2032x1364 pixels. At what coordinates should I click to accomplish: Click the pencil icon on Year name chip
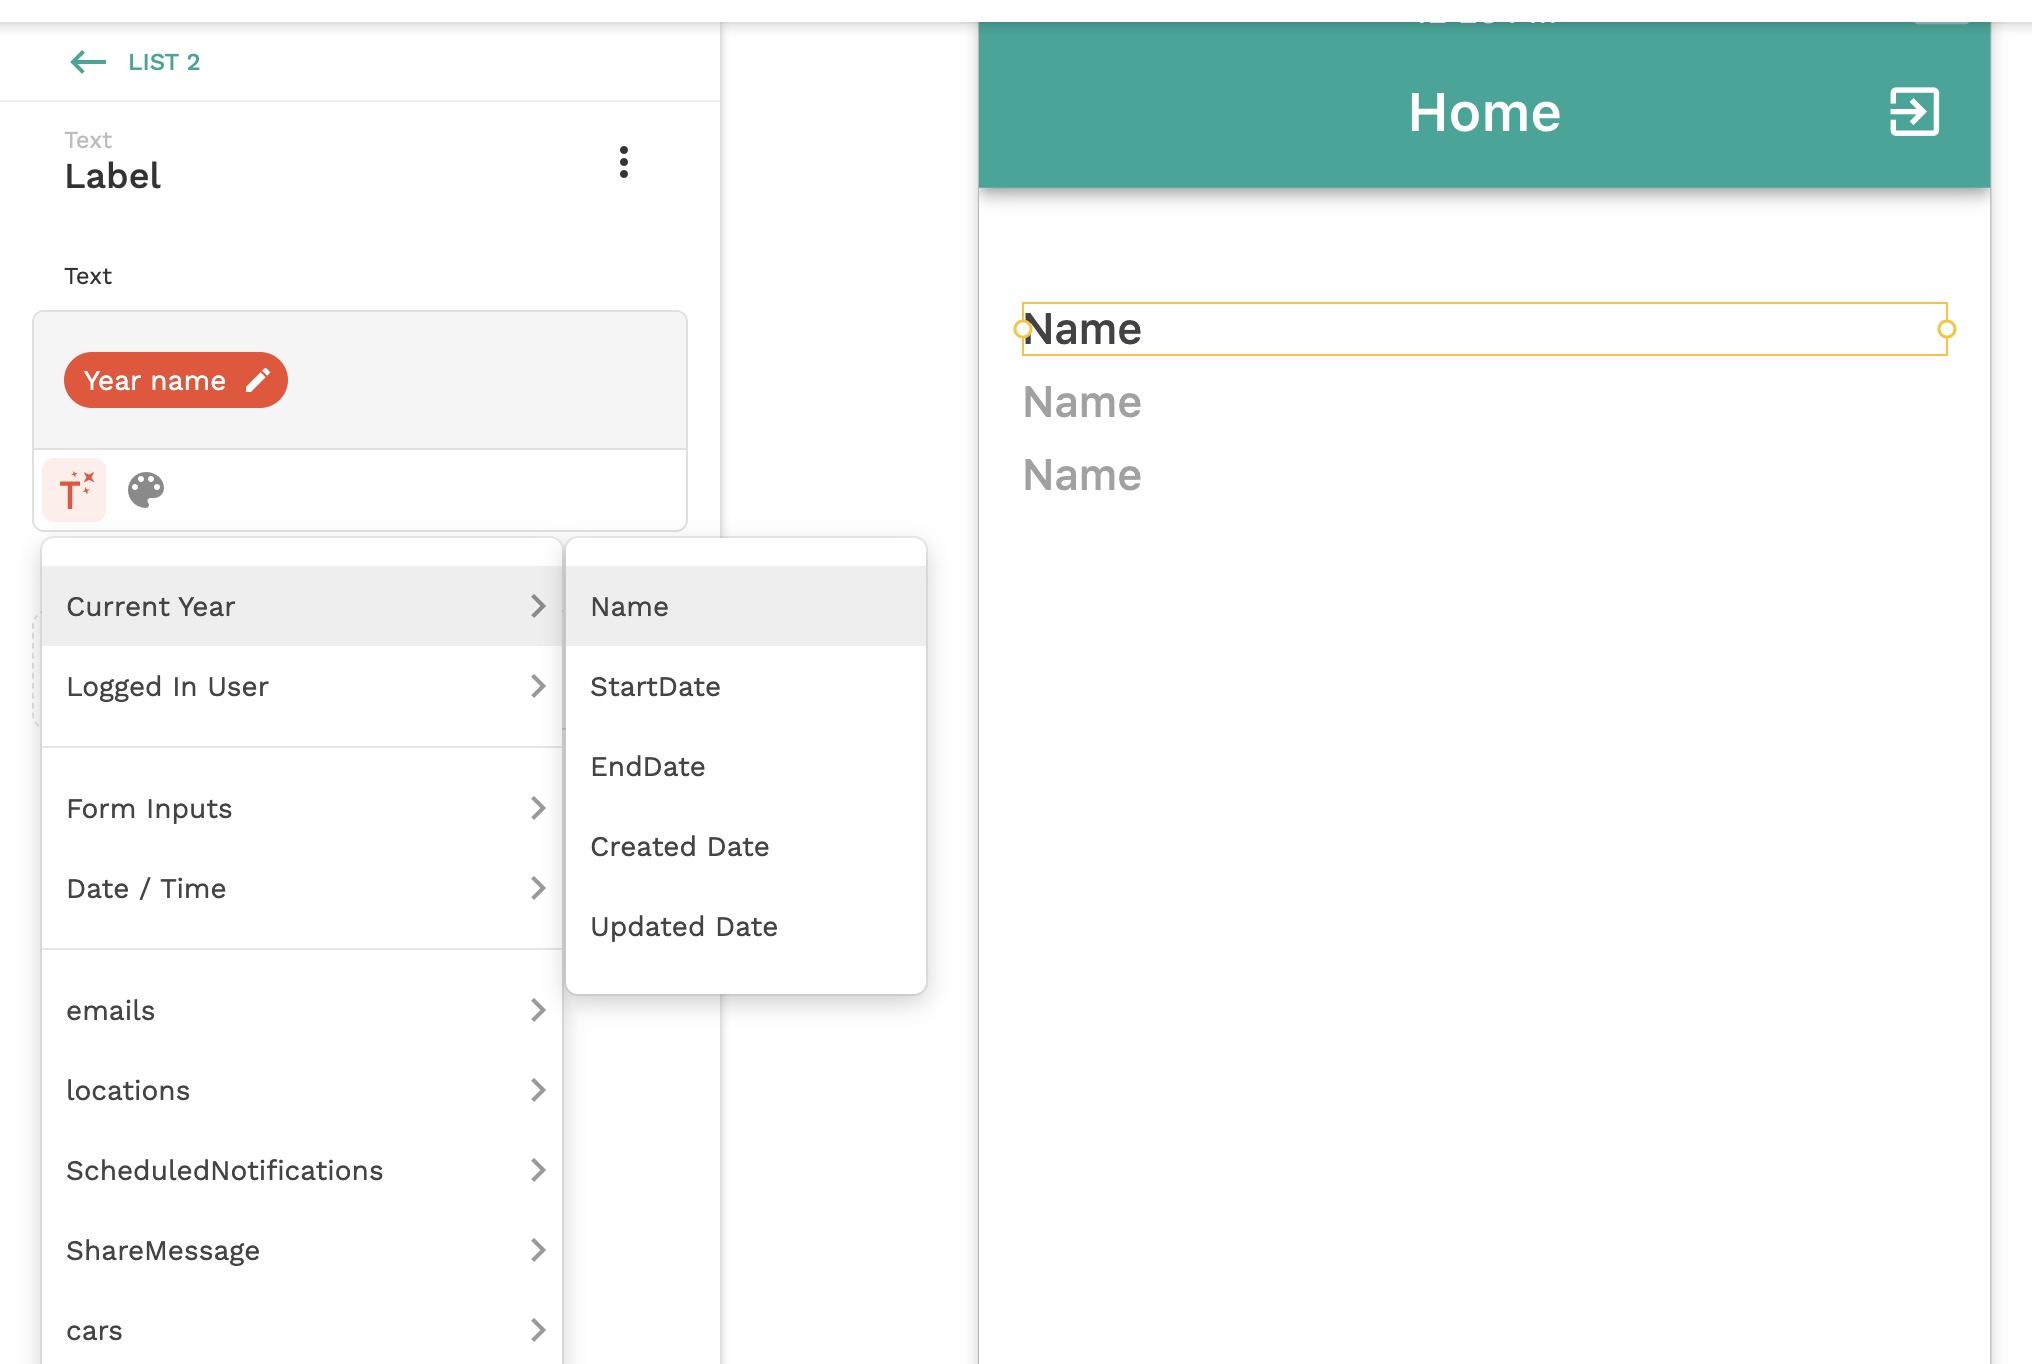(x=258, y=380)
